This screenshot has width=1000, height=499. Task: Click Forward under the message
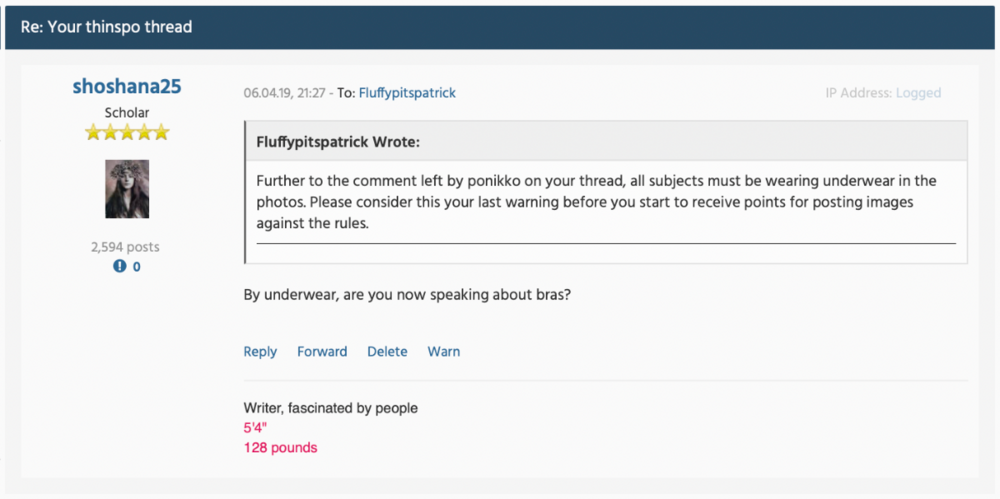322,352
